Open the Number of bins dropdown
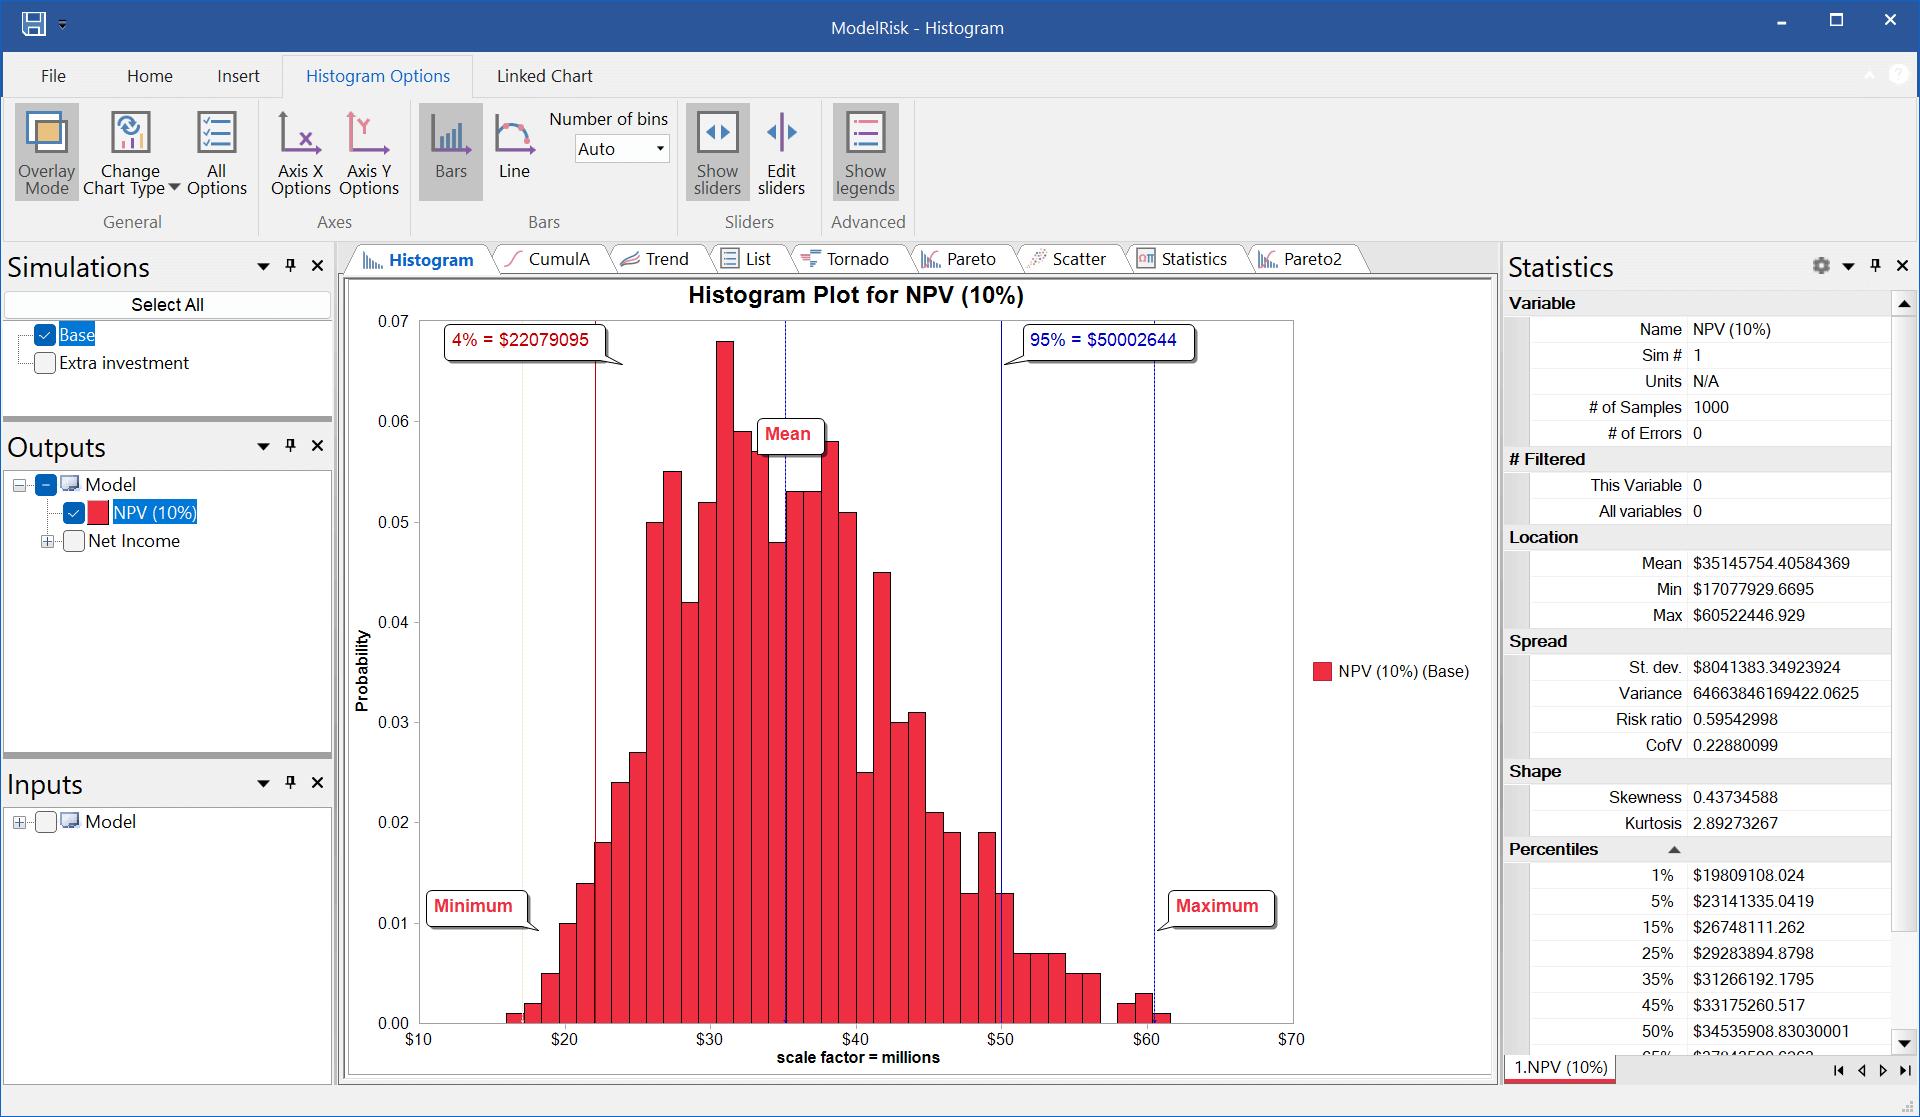 click(x=660, y=149)
